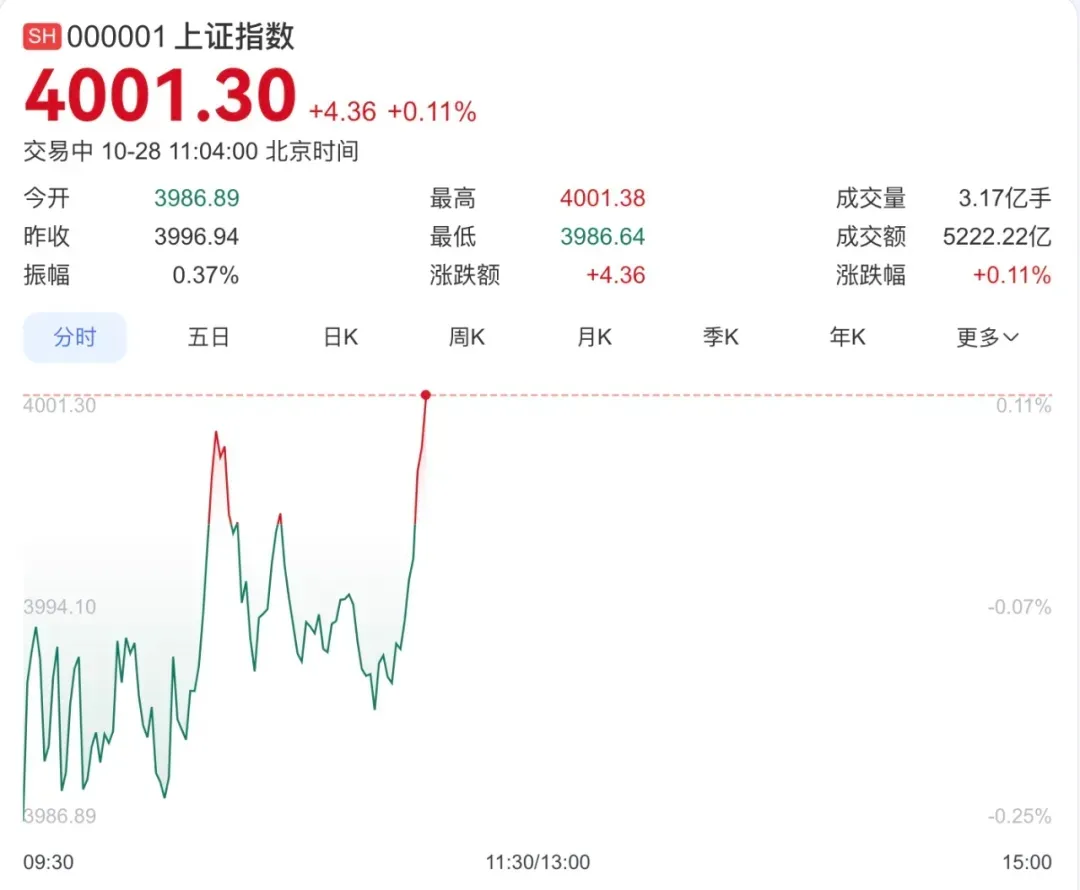Click the 4001.30 current index price
The width and height of the screenshot is (1080, 890).
[161, 97]
